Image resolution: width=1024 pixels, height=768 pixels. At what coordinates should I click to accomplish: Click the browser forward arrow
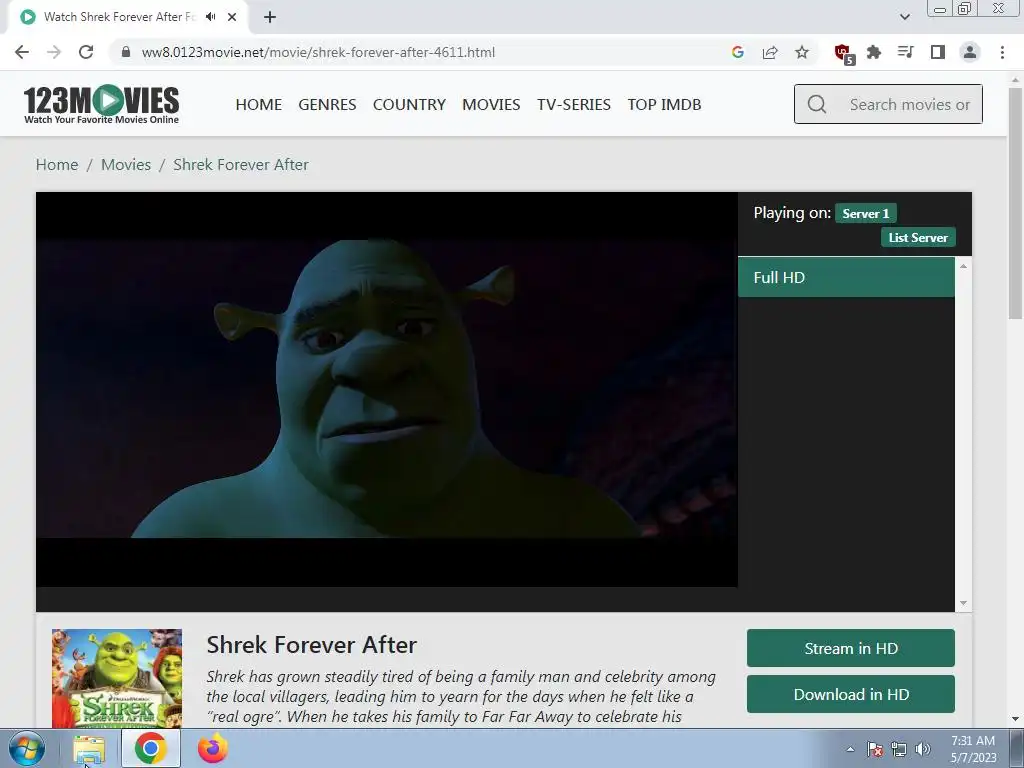point(54,52)
